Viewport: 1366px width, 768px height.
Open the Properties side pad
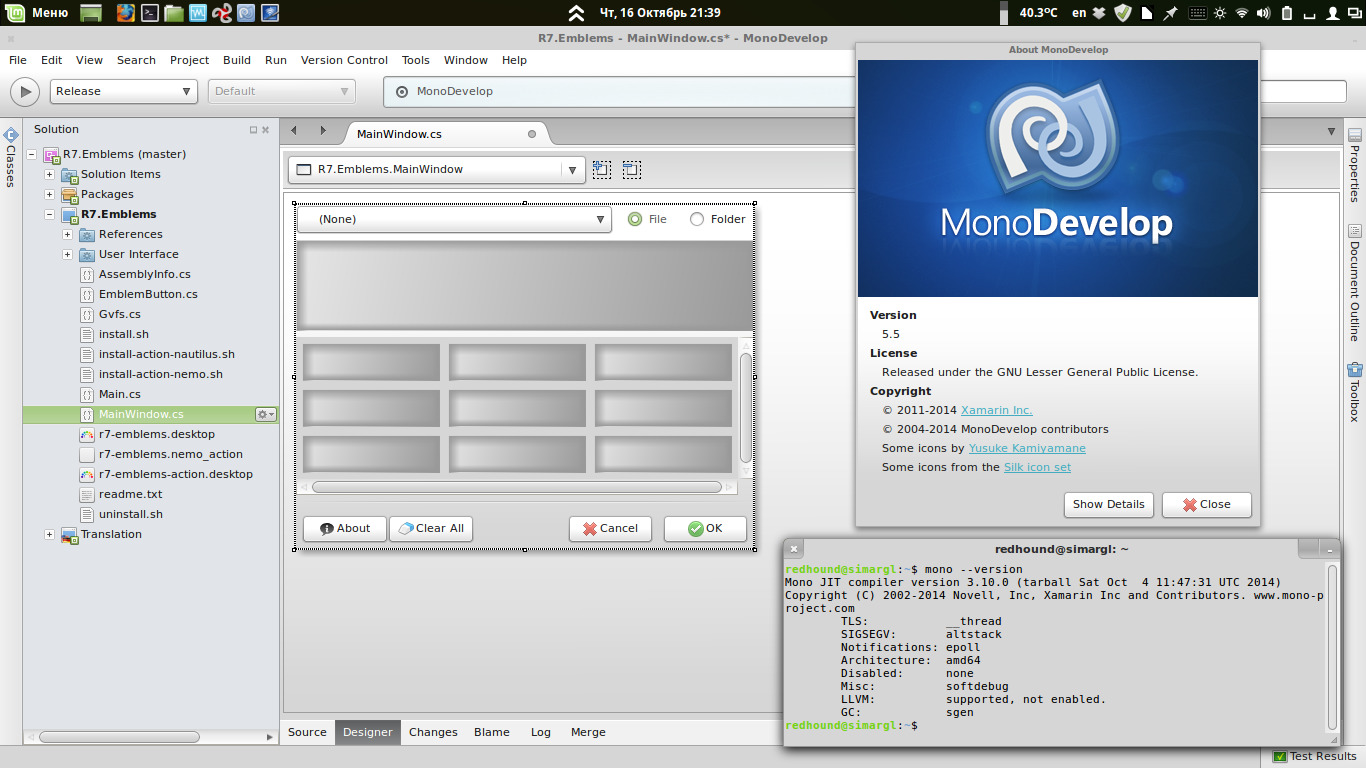(x=1355, y=165)
